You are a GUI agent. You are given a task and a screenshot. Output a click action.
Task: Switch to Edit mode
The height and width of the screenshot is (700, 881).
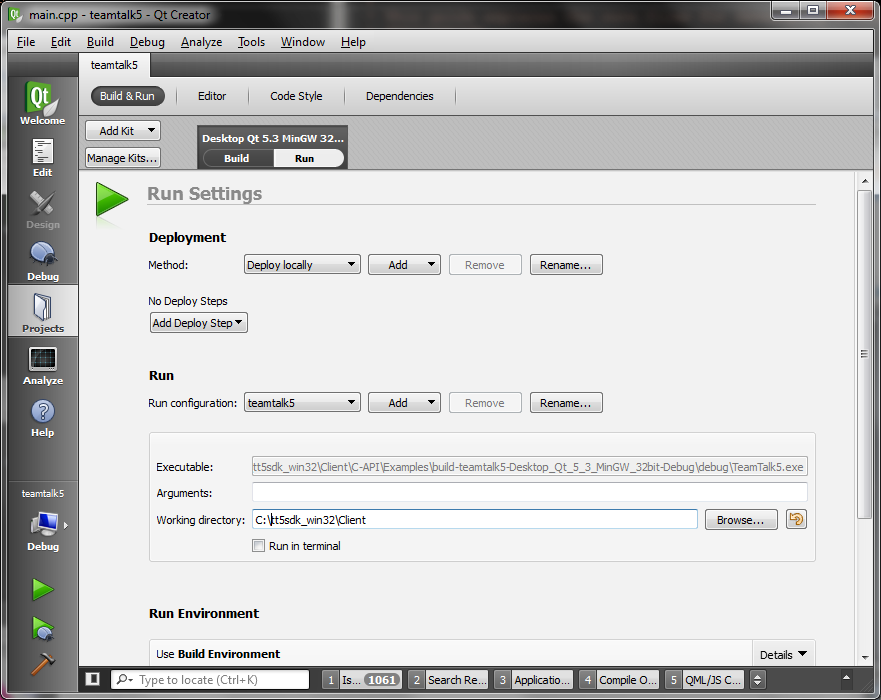click(42, 157)
